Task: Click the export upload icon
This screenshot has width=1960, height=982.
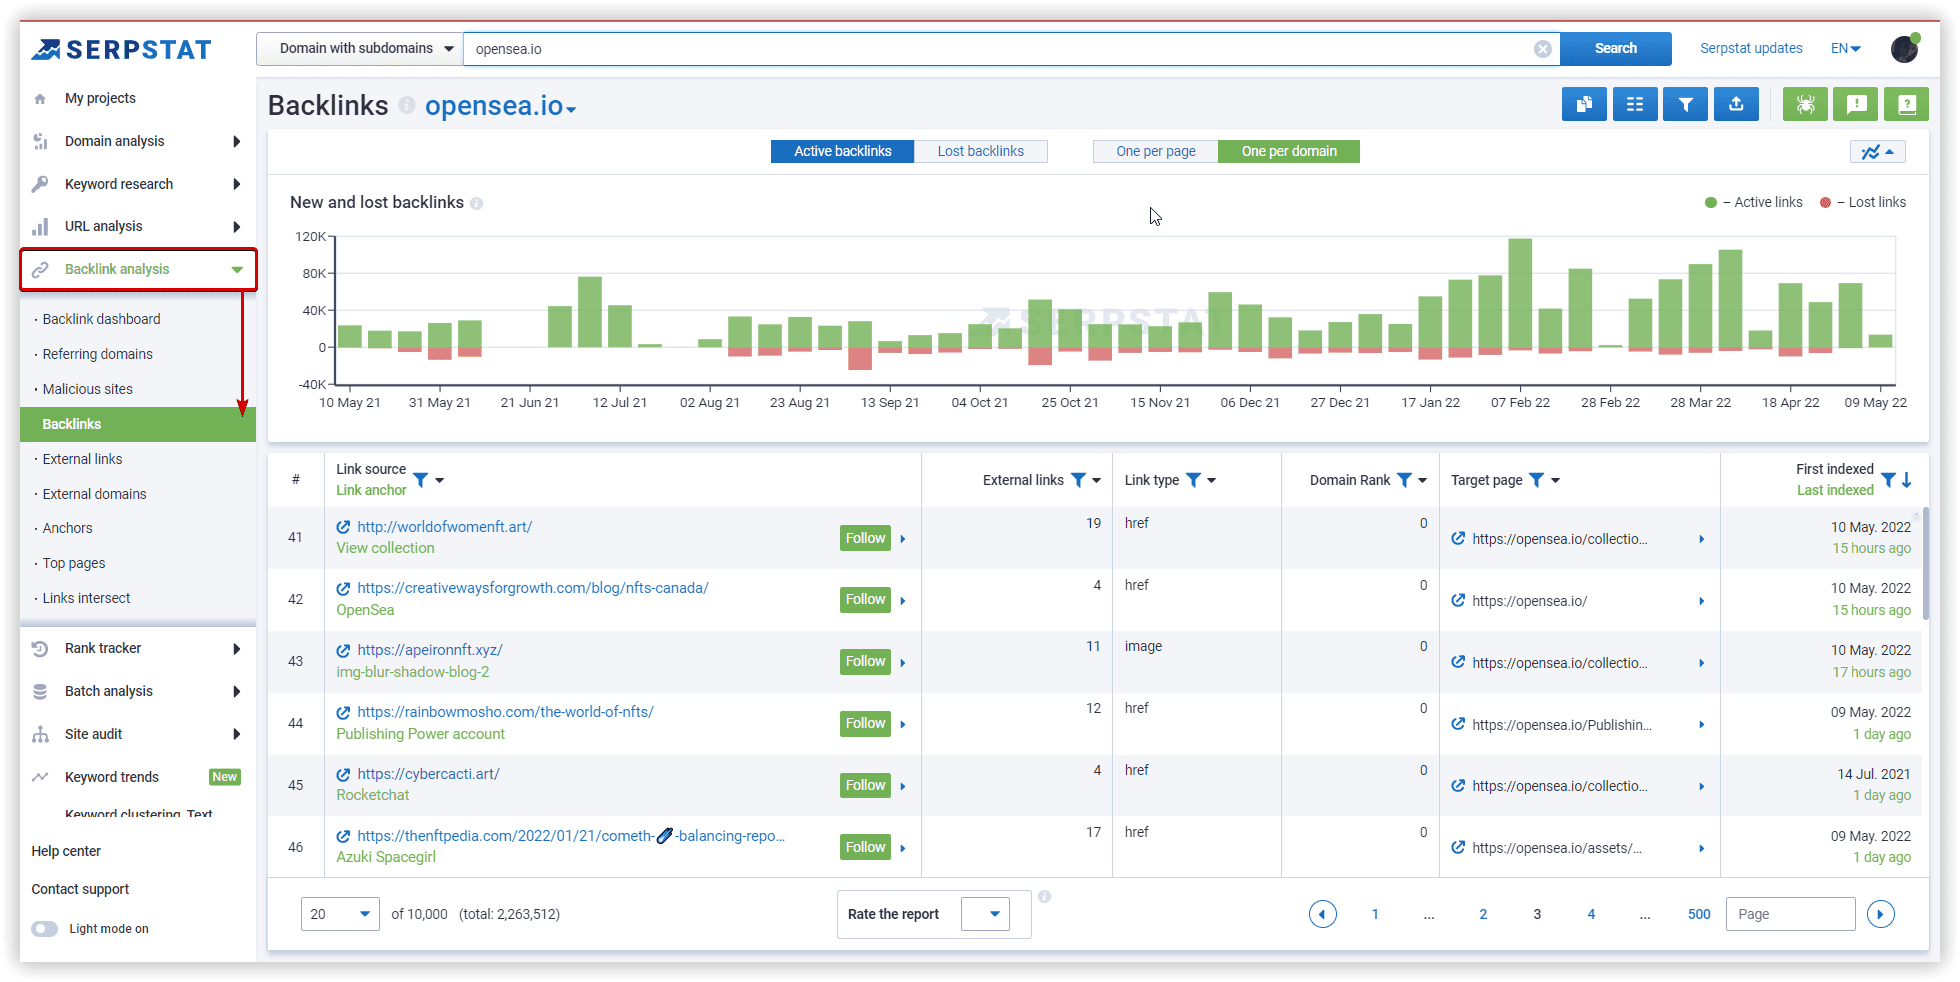Action: (1736, 104)
